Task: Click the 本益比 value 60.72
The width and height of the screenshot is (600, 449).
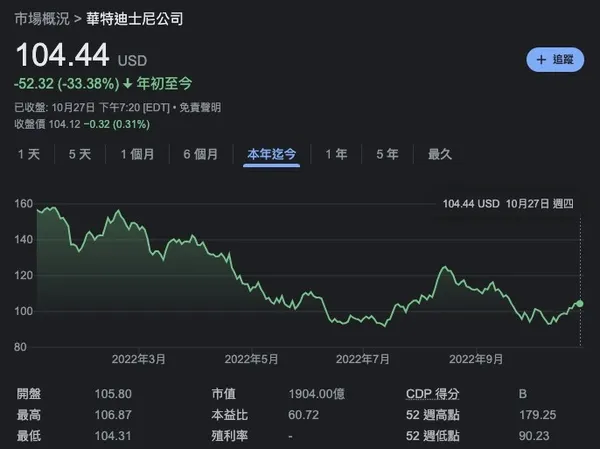Action: click(303, 415)
